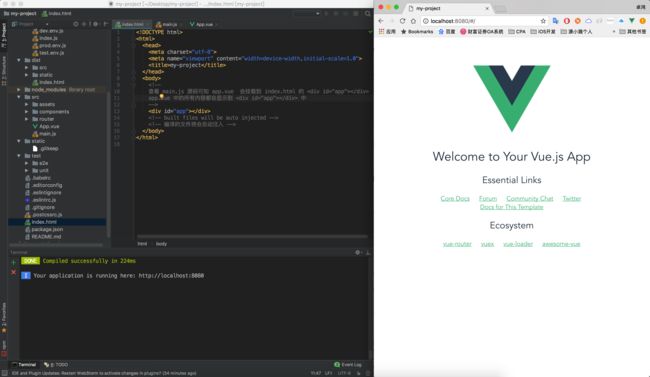The width and height of the screenshot is (650, 377).
Task: Click the tool windows toggle in status bar corner
Action: pos(4,373)
